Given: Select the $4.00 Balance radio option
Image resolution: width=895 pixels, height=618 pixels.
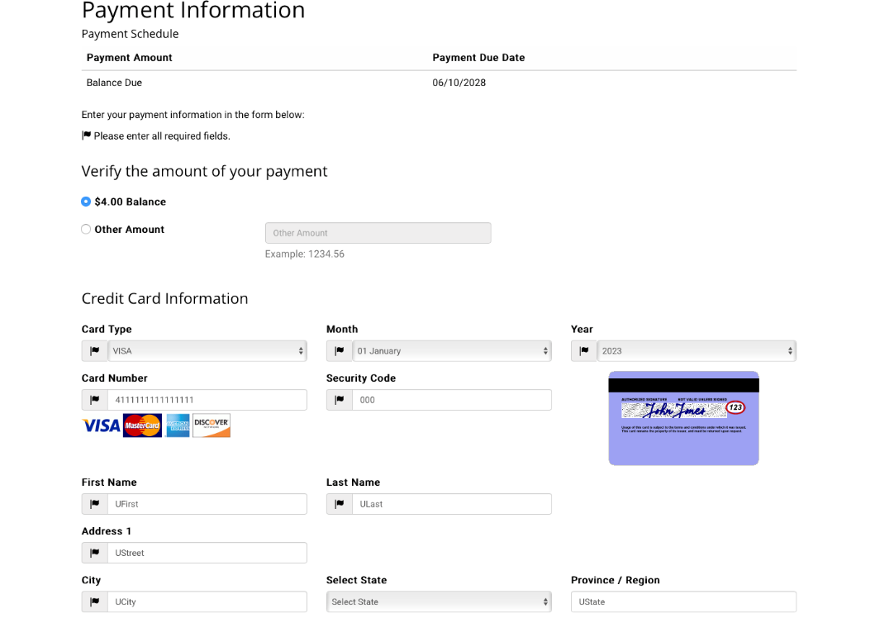Looking at the screenshot, I should (x=86, y=202).
